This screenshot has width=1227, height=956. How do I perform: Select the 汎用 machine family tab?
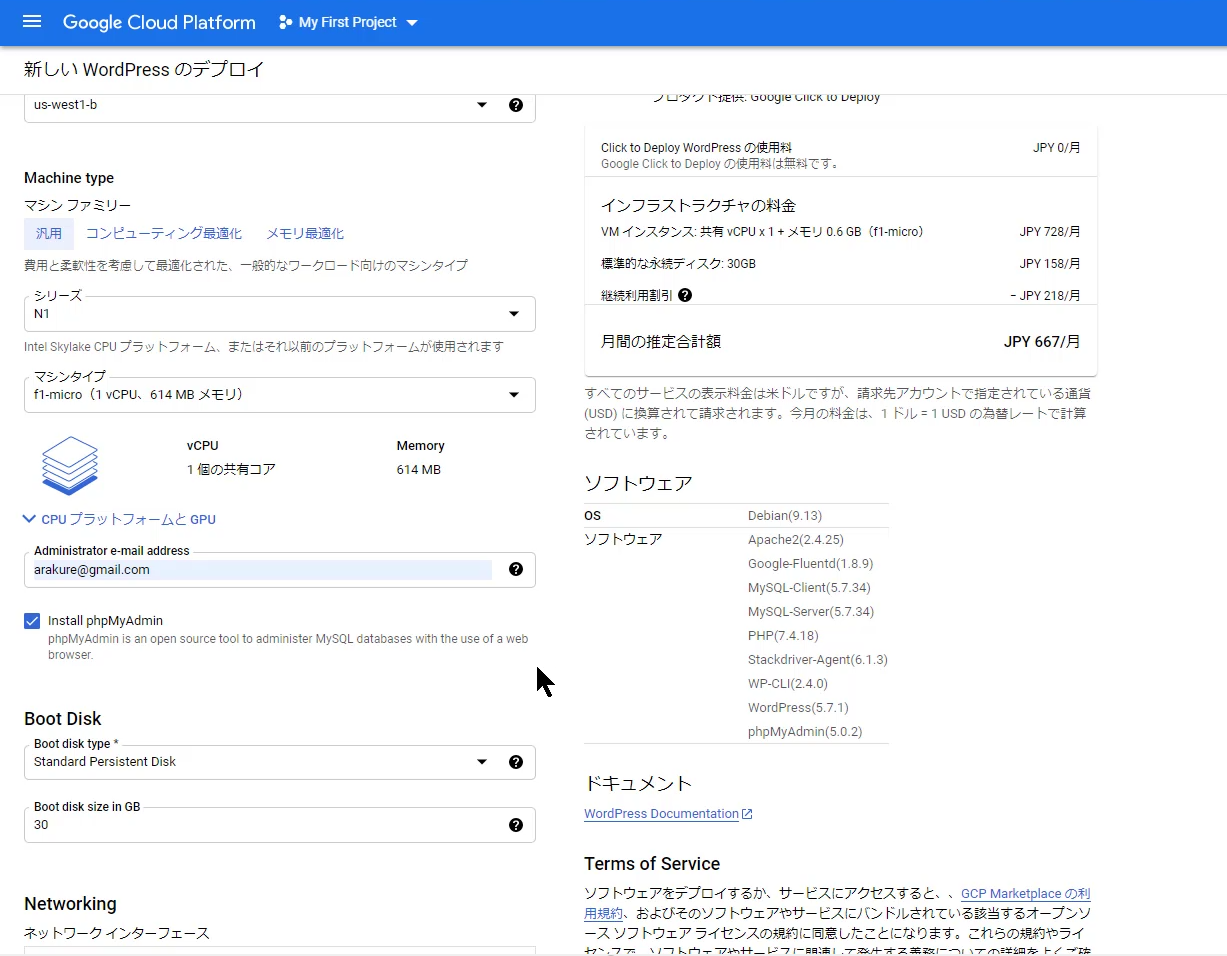(x=49, y=234)
